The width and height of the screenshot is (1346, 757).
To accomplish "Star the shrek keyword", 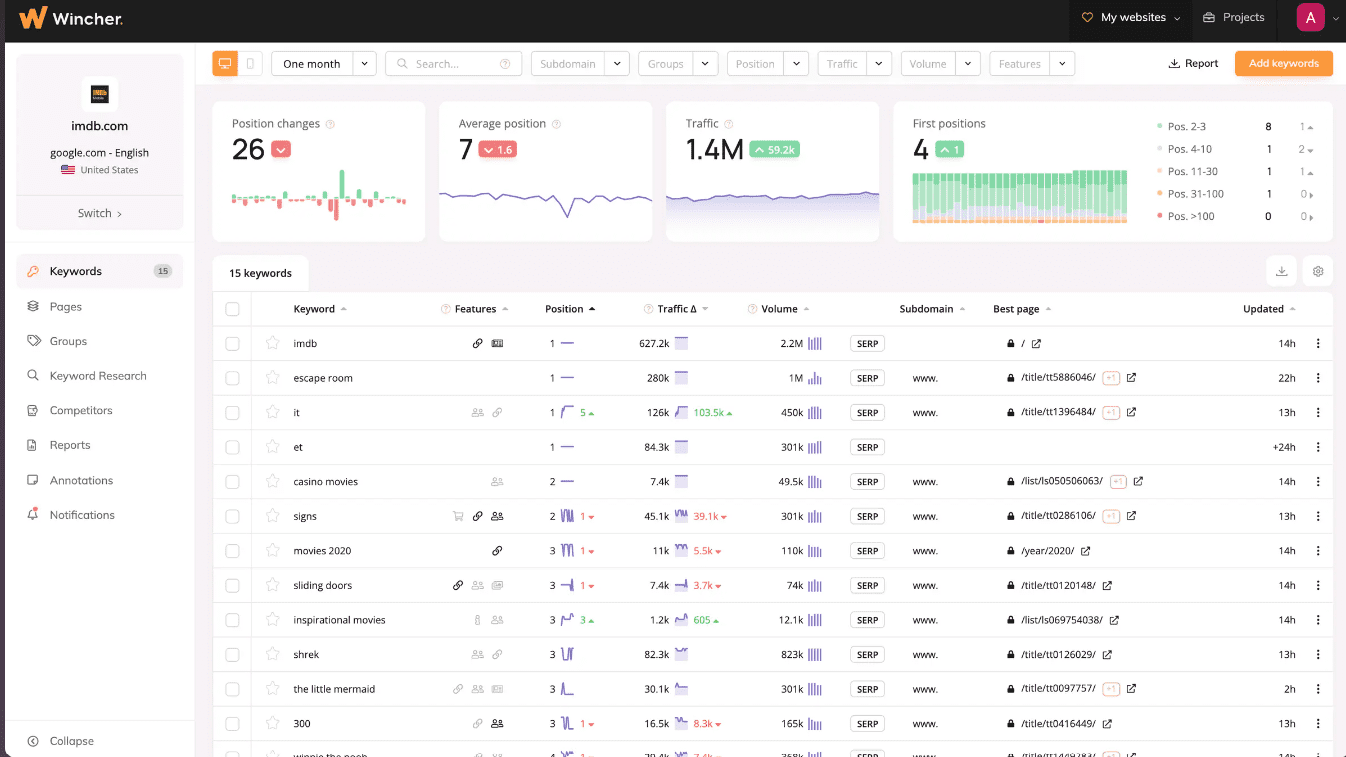I will [x=272, y=654].
